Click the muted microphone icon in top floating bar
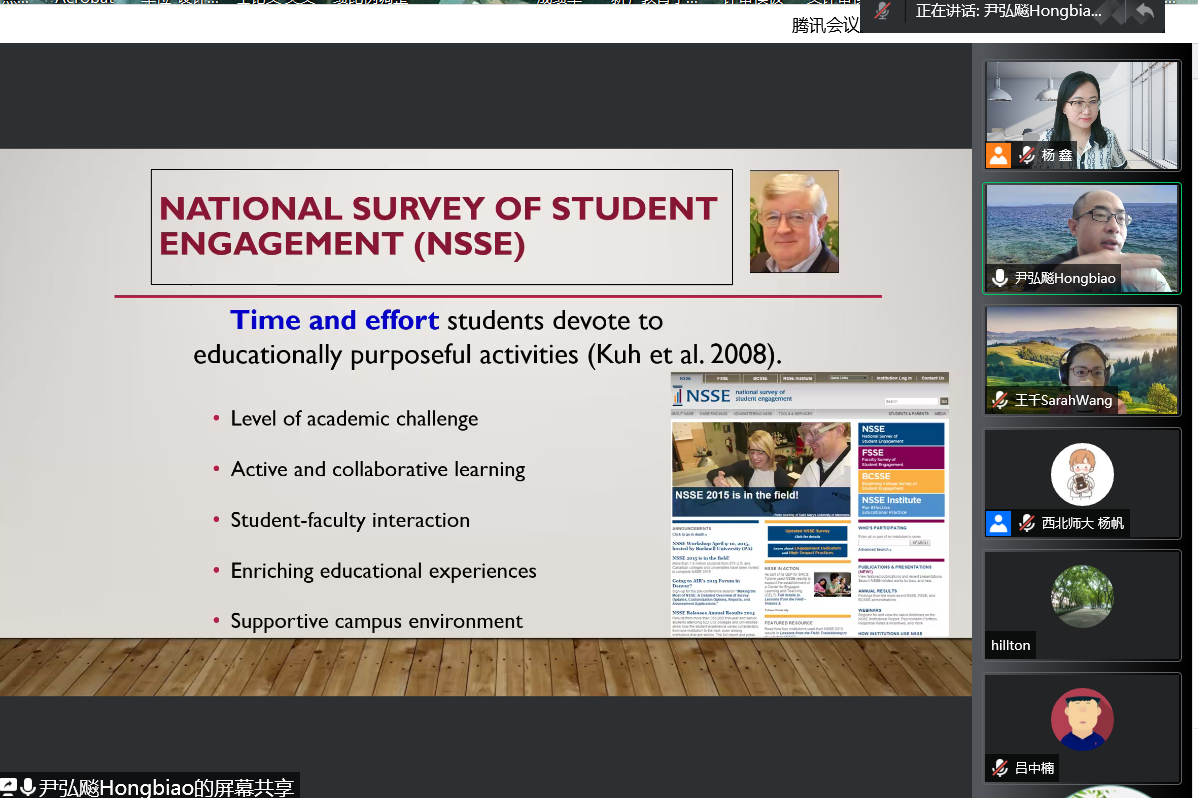1198x798 pixels. (x=883, y=12)
